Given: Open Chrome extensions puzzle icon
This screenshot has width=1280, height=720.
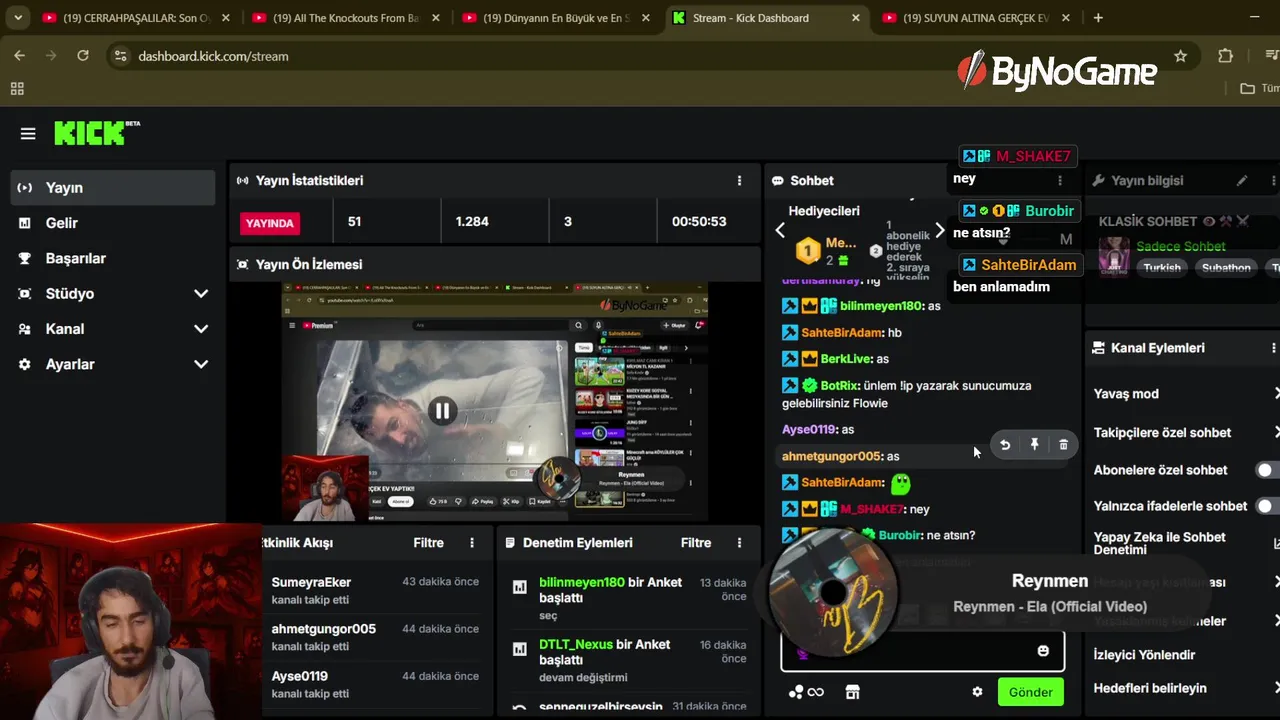Looking at the screenshot, I should pyautogui.click(x=1226, y=56).
